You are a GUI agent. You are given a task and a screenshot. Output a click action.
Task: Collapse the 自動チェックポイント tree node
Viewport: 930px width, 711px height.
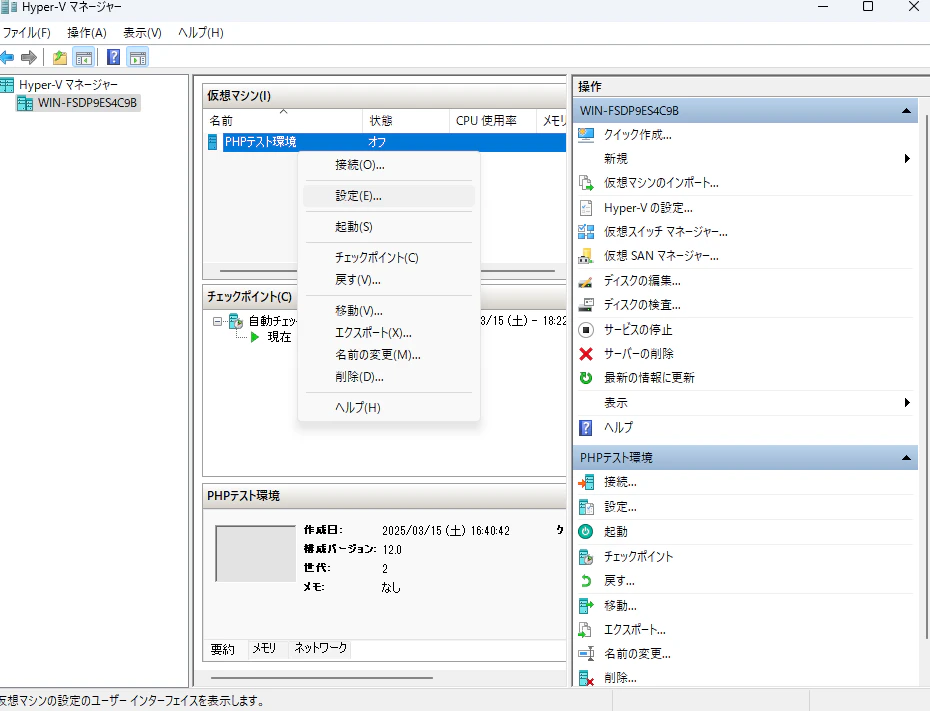pos(218,321)
